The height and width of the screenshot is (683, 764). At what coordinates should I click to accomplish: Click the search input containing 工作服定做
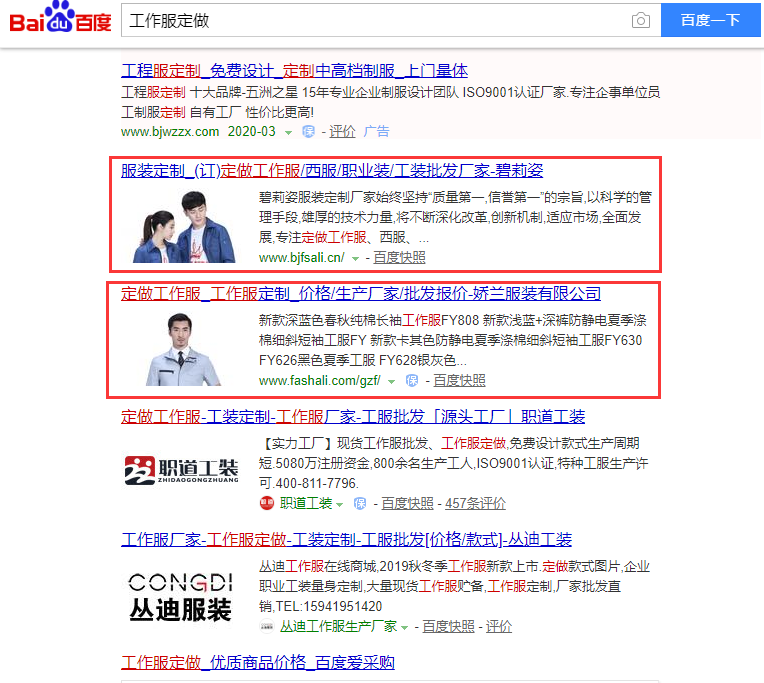point(375,20)
